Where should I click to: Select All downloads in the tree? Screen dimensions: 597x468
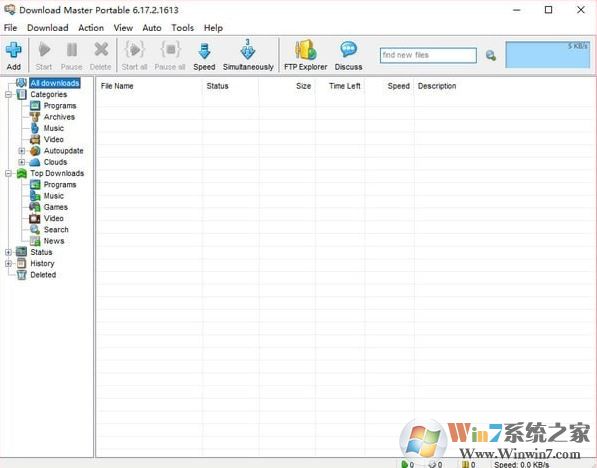pyautogui.click(x=55, y=83)
